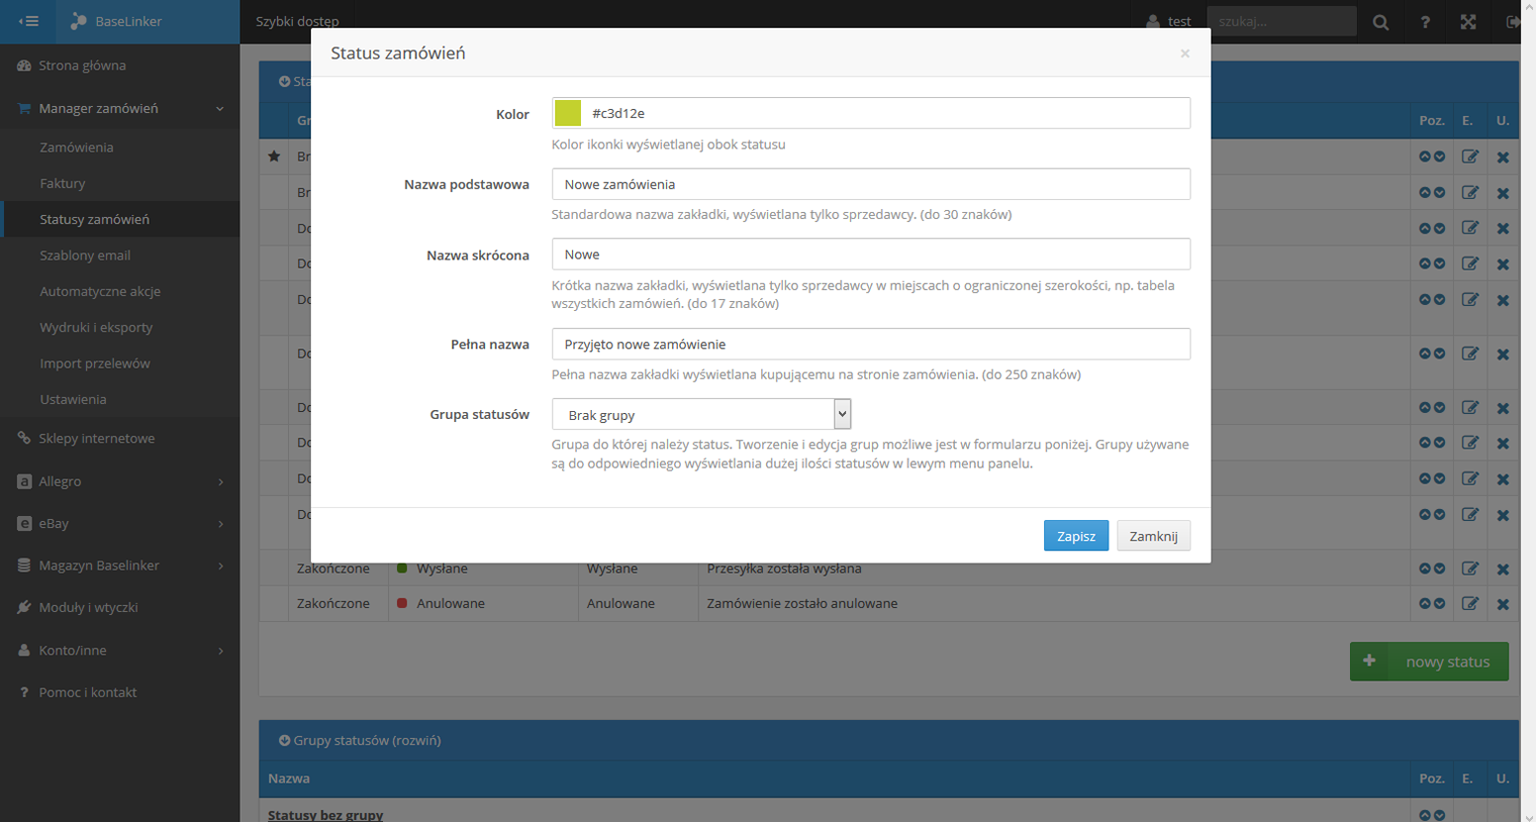The height and width of the screenshot is (822, 1536).
Task: Expand the Magazyn Baselinker submenu
Action: coord(120,565)
